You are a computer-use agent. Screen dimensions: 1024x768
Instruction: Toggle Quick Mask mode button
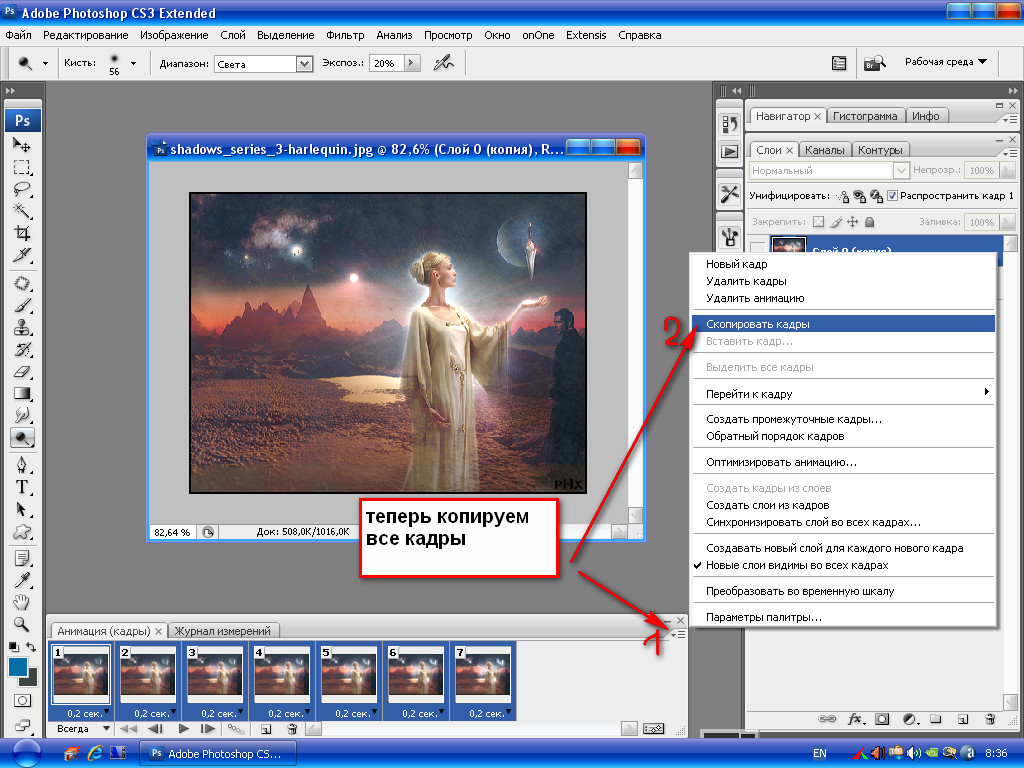tap(22, 701)
